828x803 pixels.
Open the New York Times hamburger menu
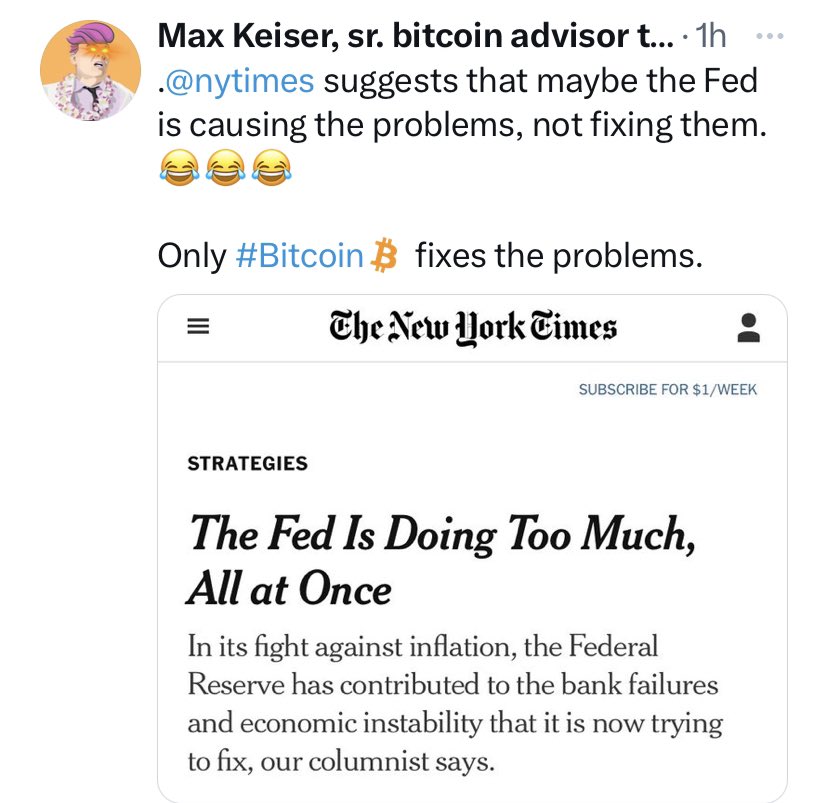[198, 327]
